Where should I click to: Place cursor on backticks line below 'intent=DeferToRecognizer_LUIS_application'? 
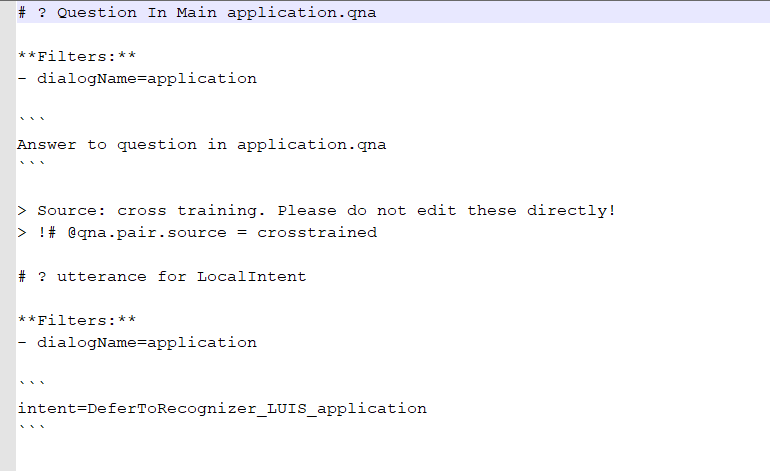point(31,427)
